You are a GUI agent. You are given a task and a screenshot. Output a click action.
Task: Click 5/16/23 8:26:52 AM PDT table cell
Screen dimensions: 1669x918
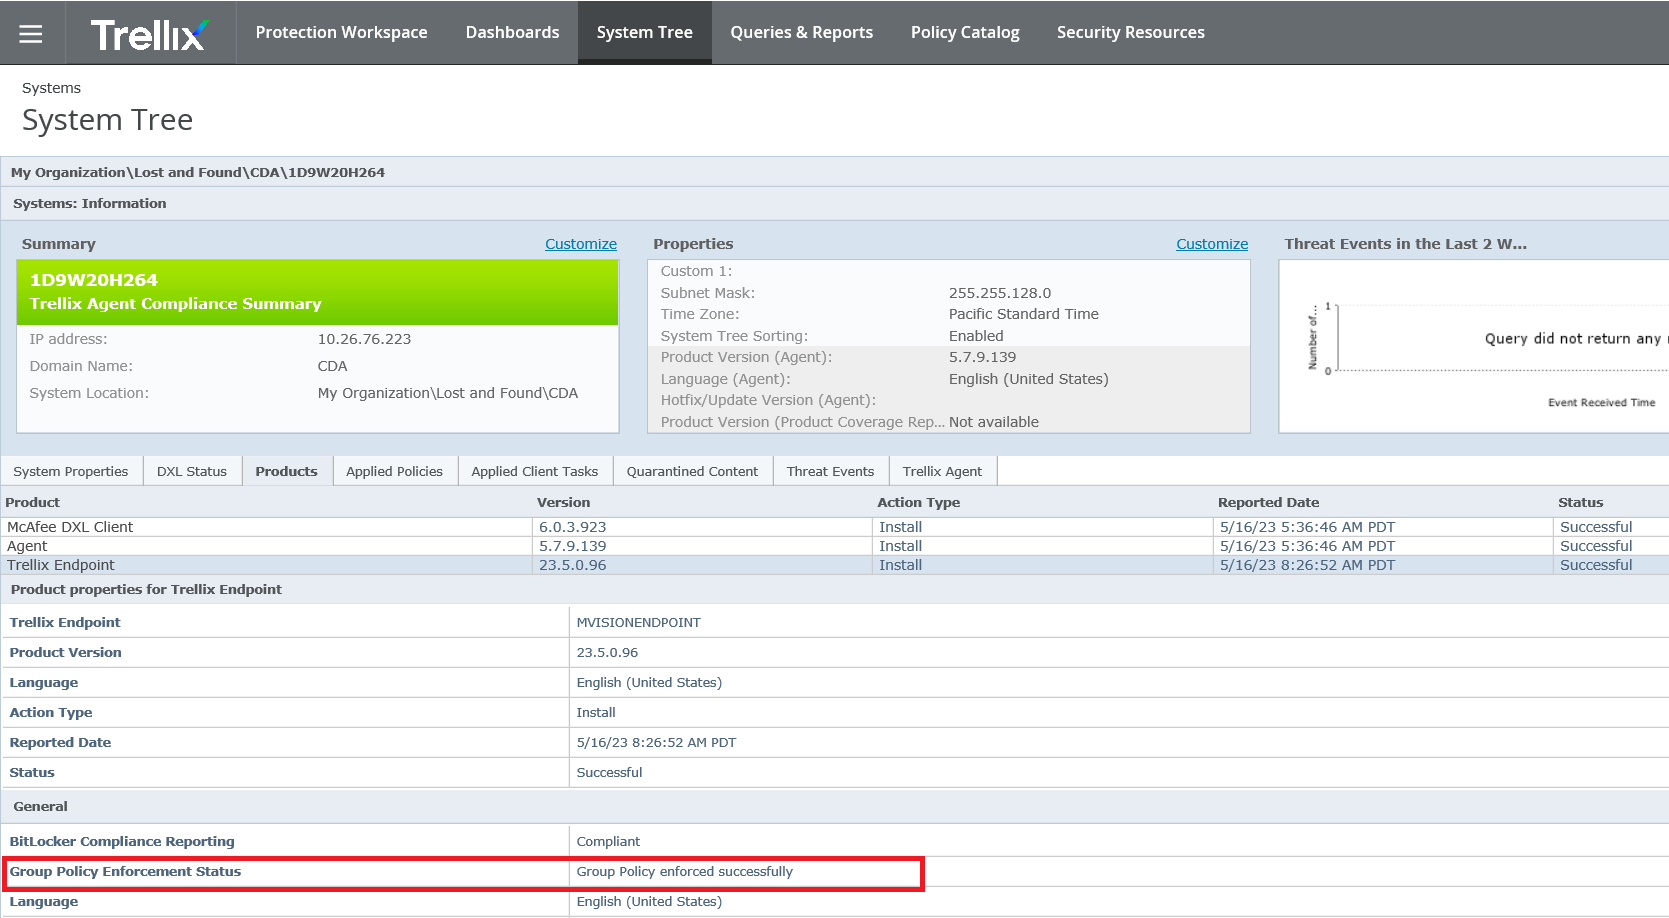coord(1307,565)
